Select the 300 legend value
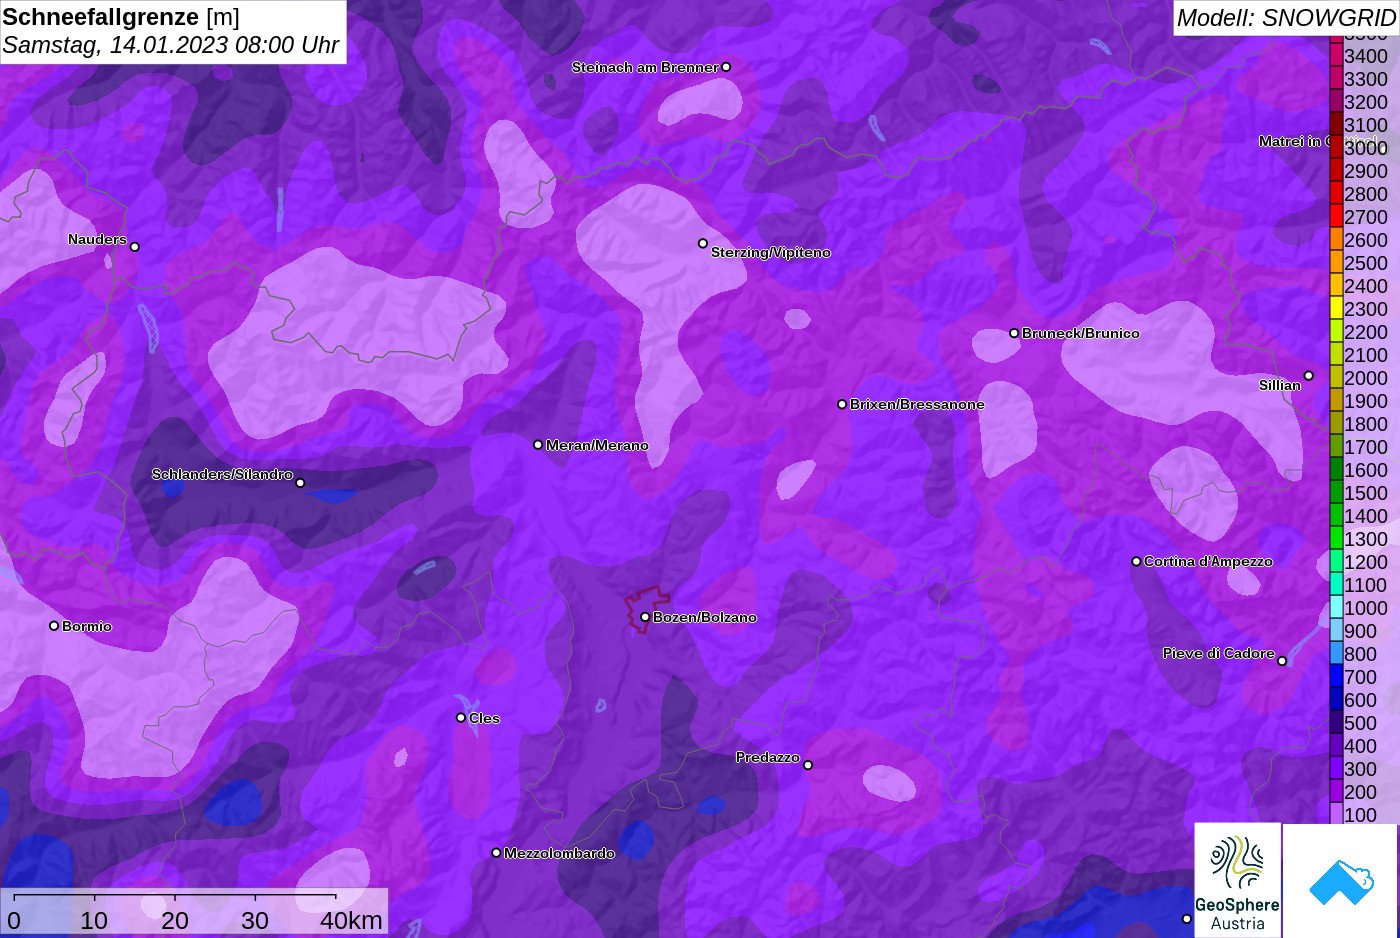 [x=1361, y=769]
